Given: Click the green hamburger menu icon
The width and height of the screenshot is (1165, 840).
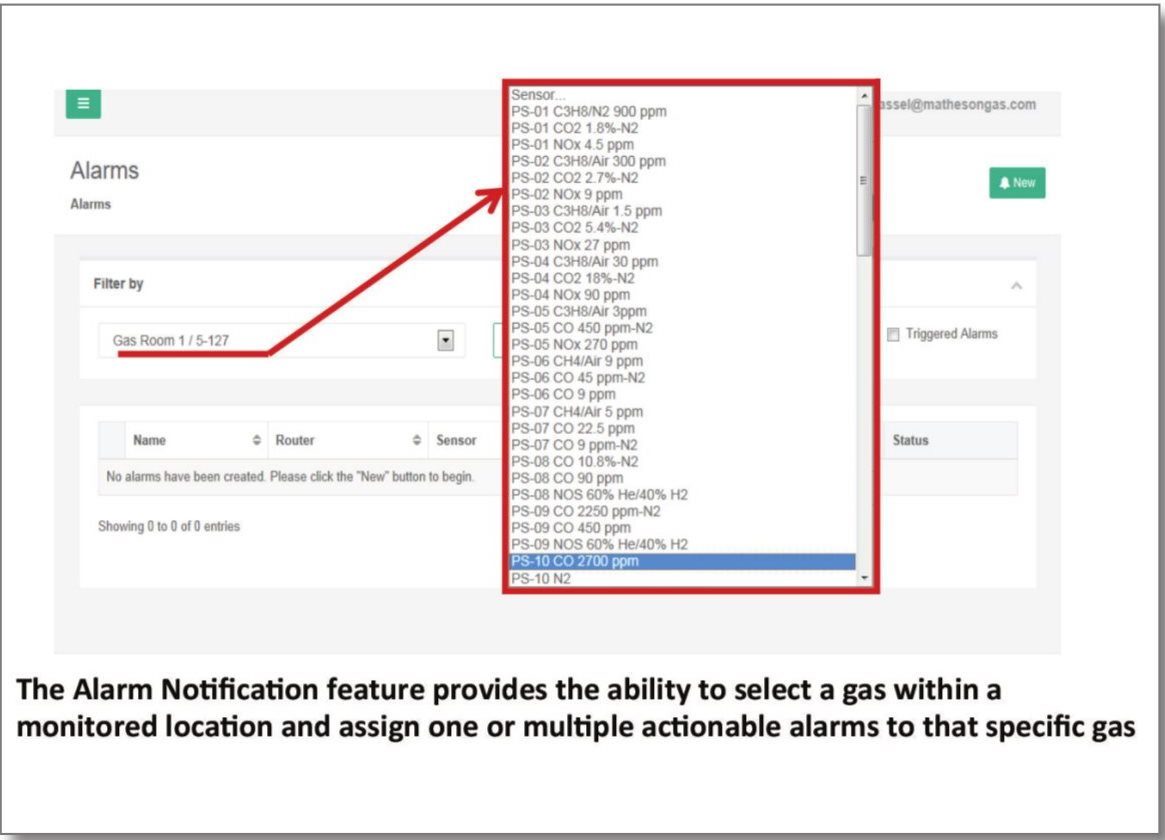Looking at the screenshot, I should 83,103.
